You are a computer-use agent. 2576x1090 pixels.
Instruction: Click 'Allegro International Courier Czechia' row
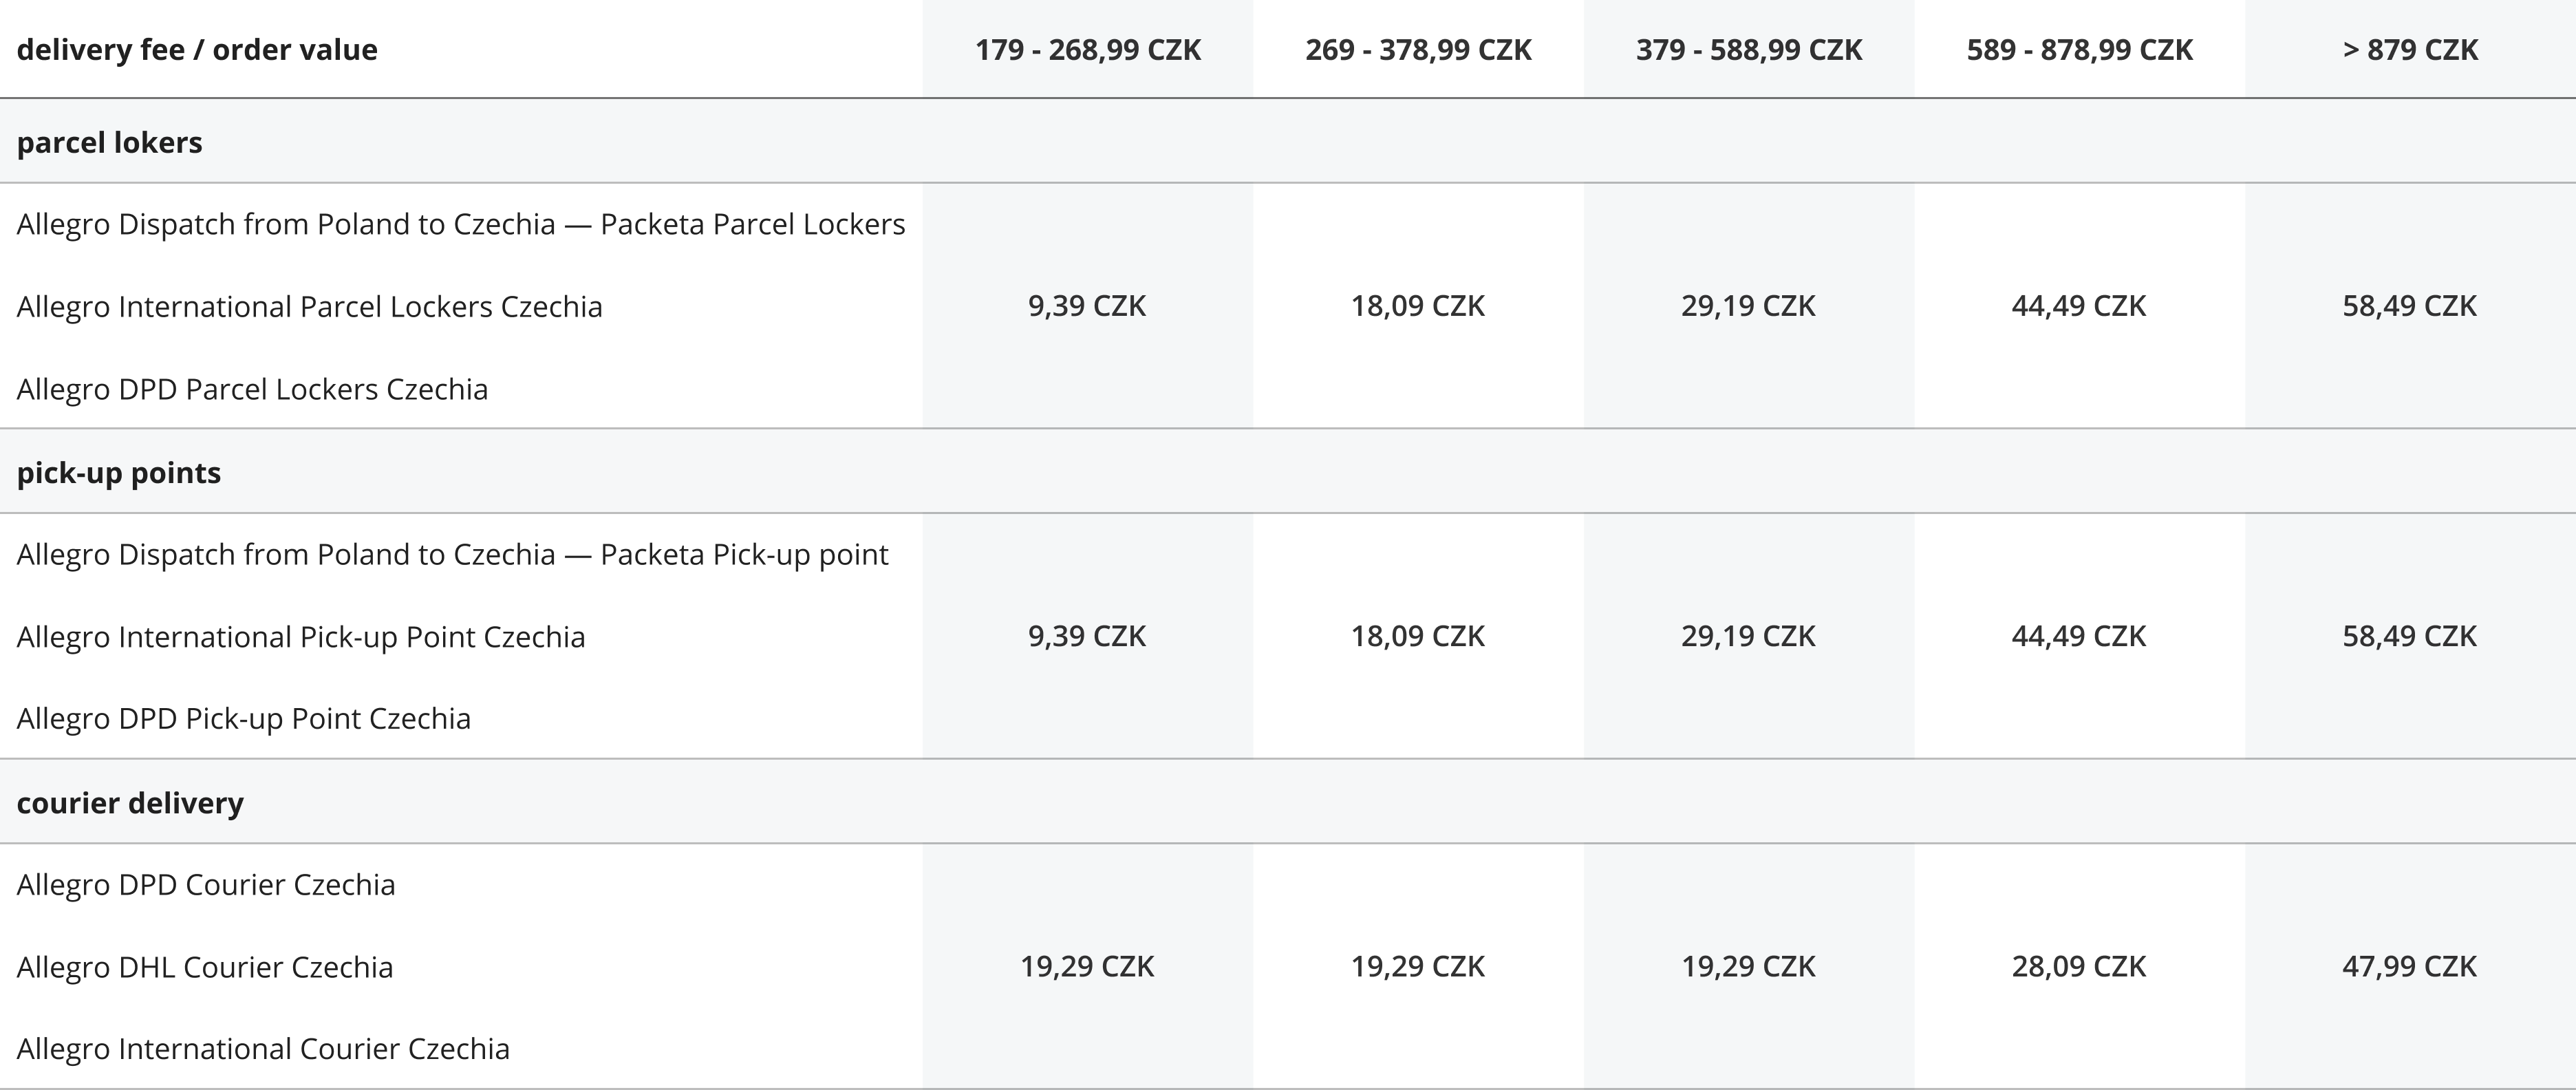[x=263, y=1049]
